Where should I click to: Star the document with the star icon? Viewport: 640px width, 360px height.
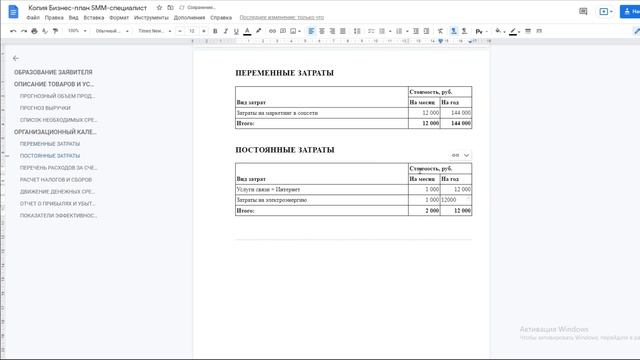[159, 8]
